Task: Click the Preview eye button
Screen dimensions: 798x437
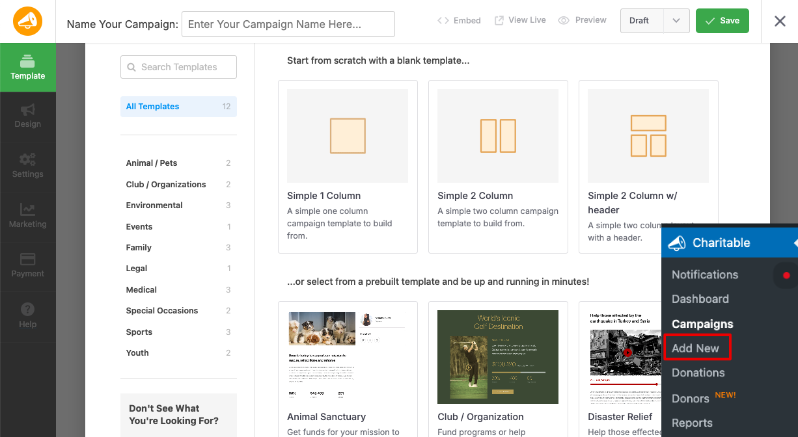Action: [582, 20]
